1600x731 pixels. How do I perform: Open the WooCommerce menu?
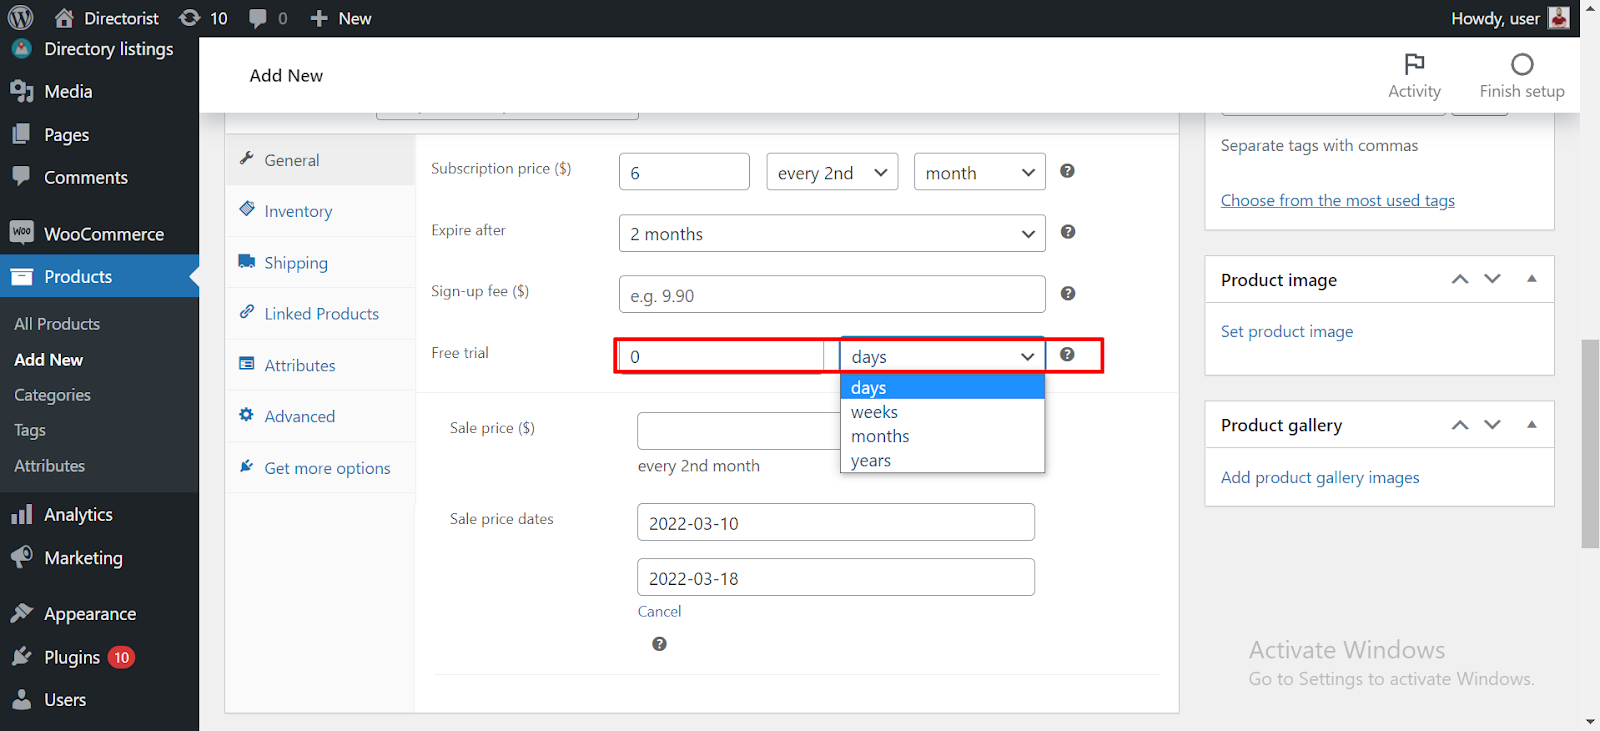[99, 233]
